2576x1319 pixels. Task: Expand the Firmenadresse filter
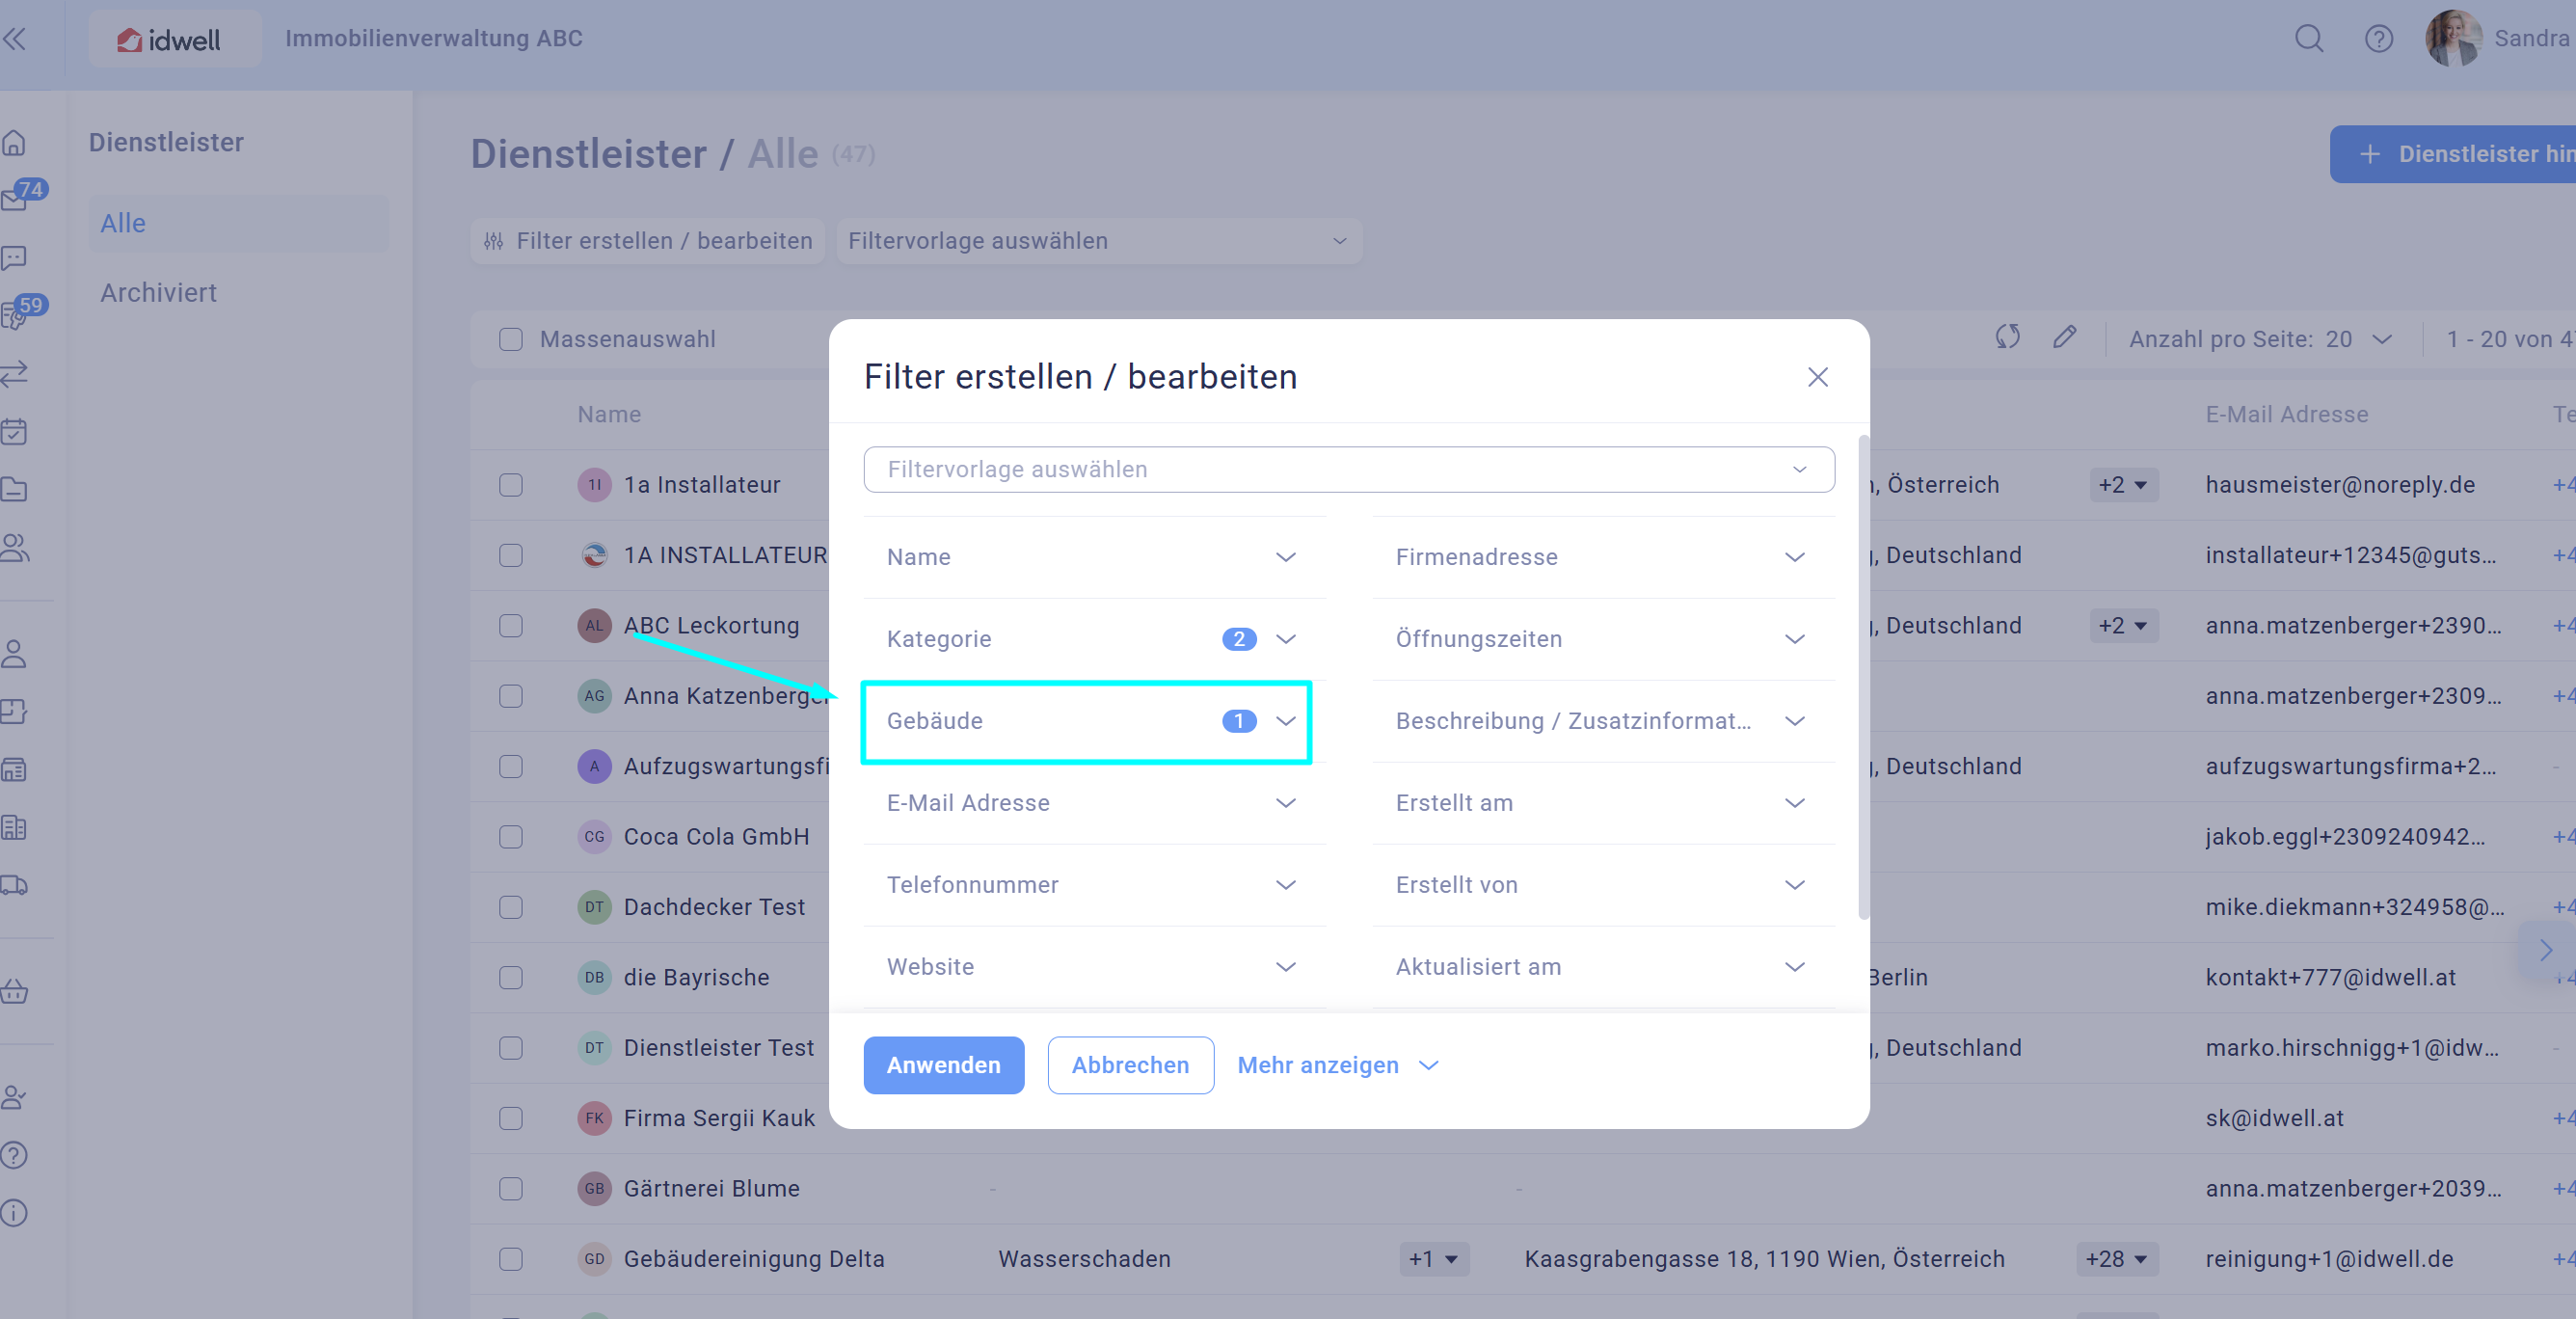1603,557
